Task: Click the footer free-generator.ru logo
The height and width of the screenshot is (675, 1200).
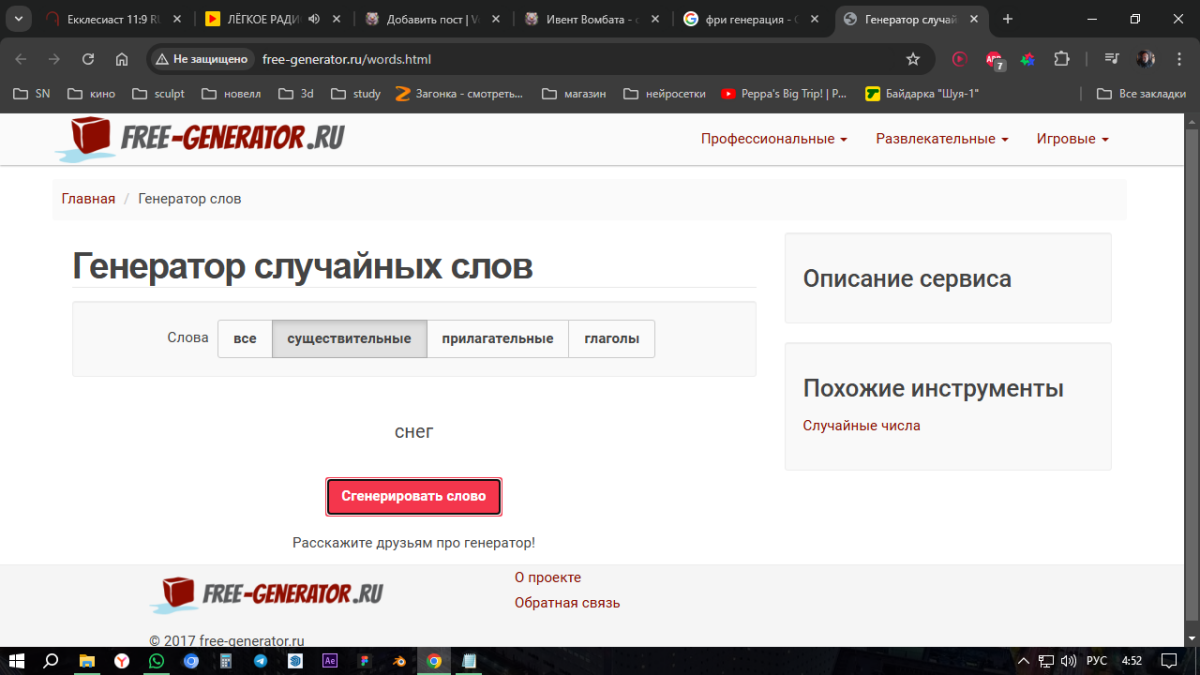Action: pyautogui.click(x=267, y=594)
